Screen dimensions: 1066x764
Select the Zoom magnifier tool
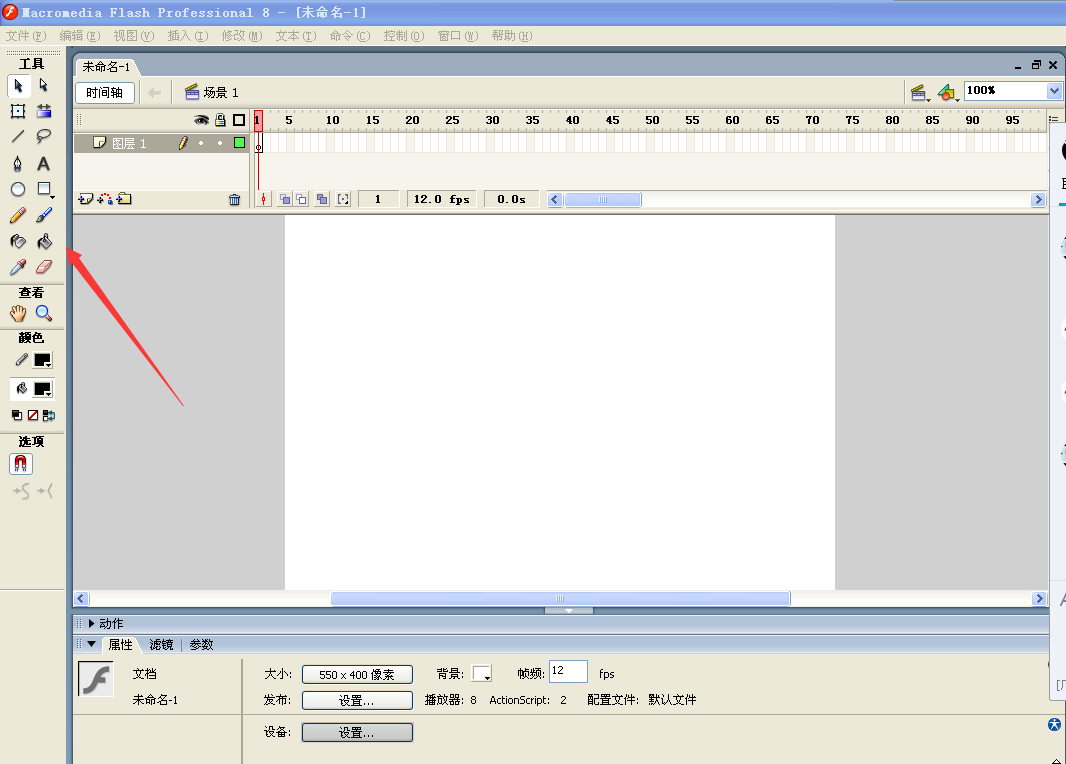43,313
